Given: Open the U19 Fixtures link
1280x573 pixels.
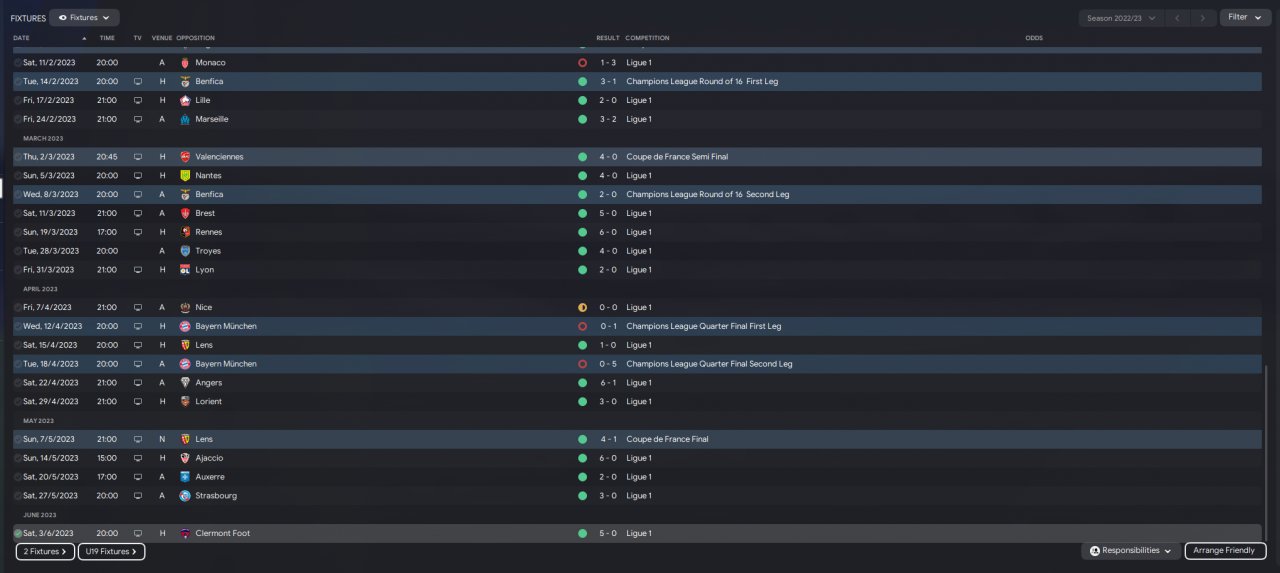Looking at the screenshot, I should [x=111, y=551].
